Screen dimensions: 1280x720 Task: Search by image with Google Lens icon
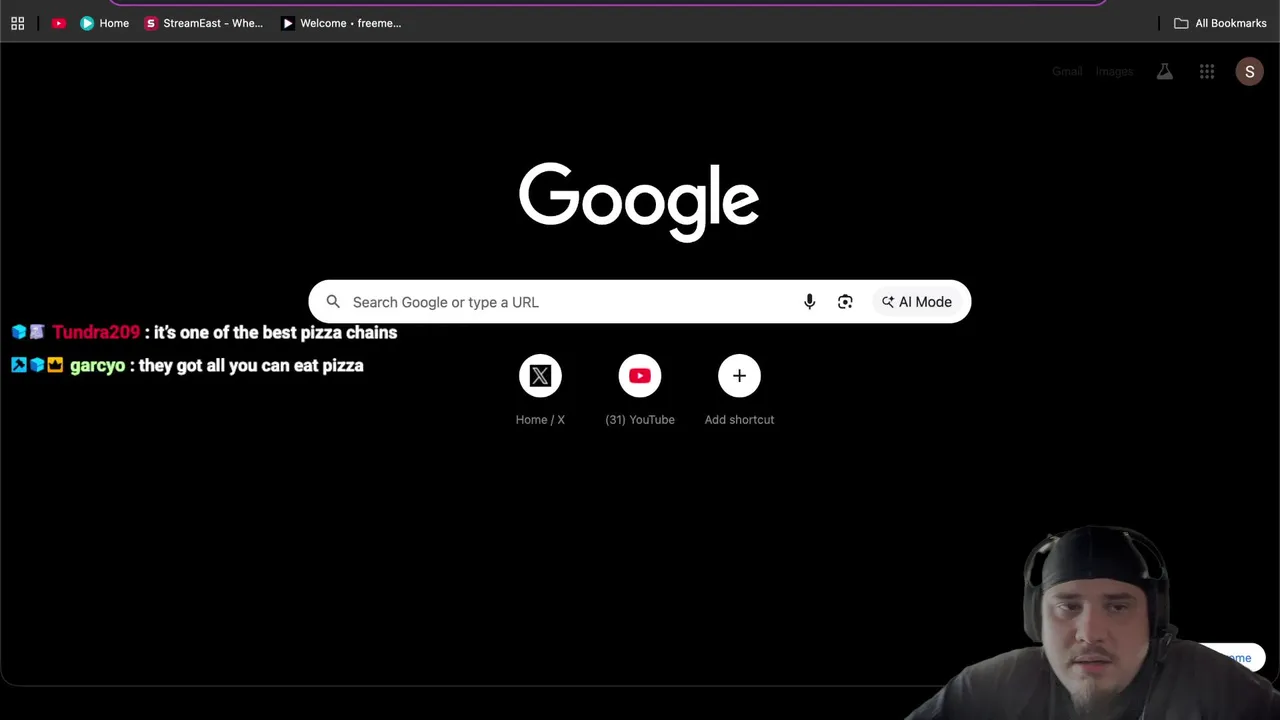(845, 302)
